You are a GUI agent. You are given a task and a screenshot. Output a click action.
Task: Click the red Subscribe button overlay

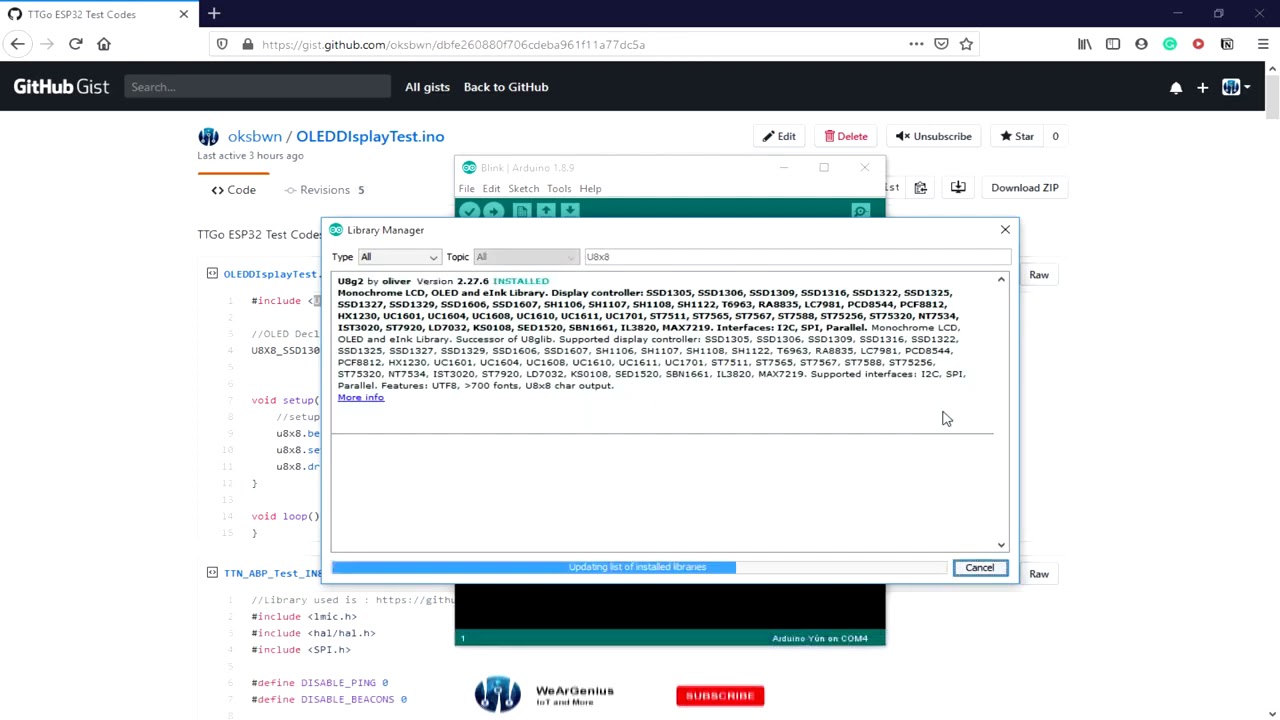720,695
